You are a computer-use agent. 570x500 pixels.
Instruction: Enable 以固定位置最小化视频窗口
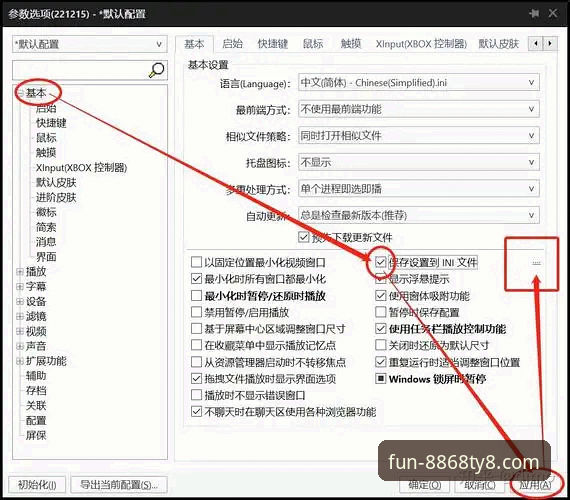point(196,262)
